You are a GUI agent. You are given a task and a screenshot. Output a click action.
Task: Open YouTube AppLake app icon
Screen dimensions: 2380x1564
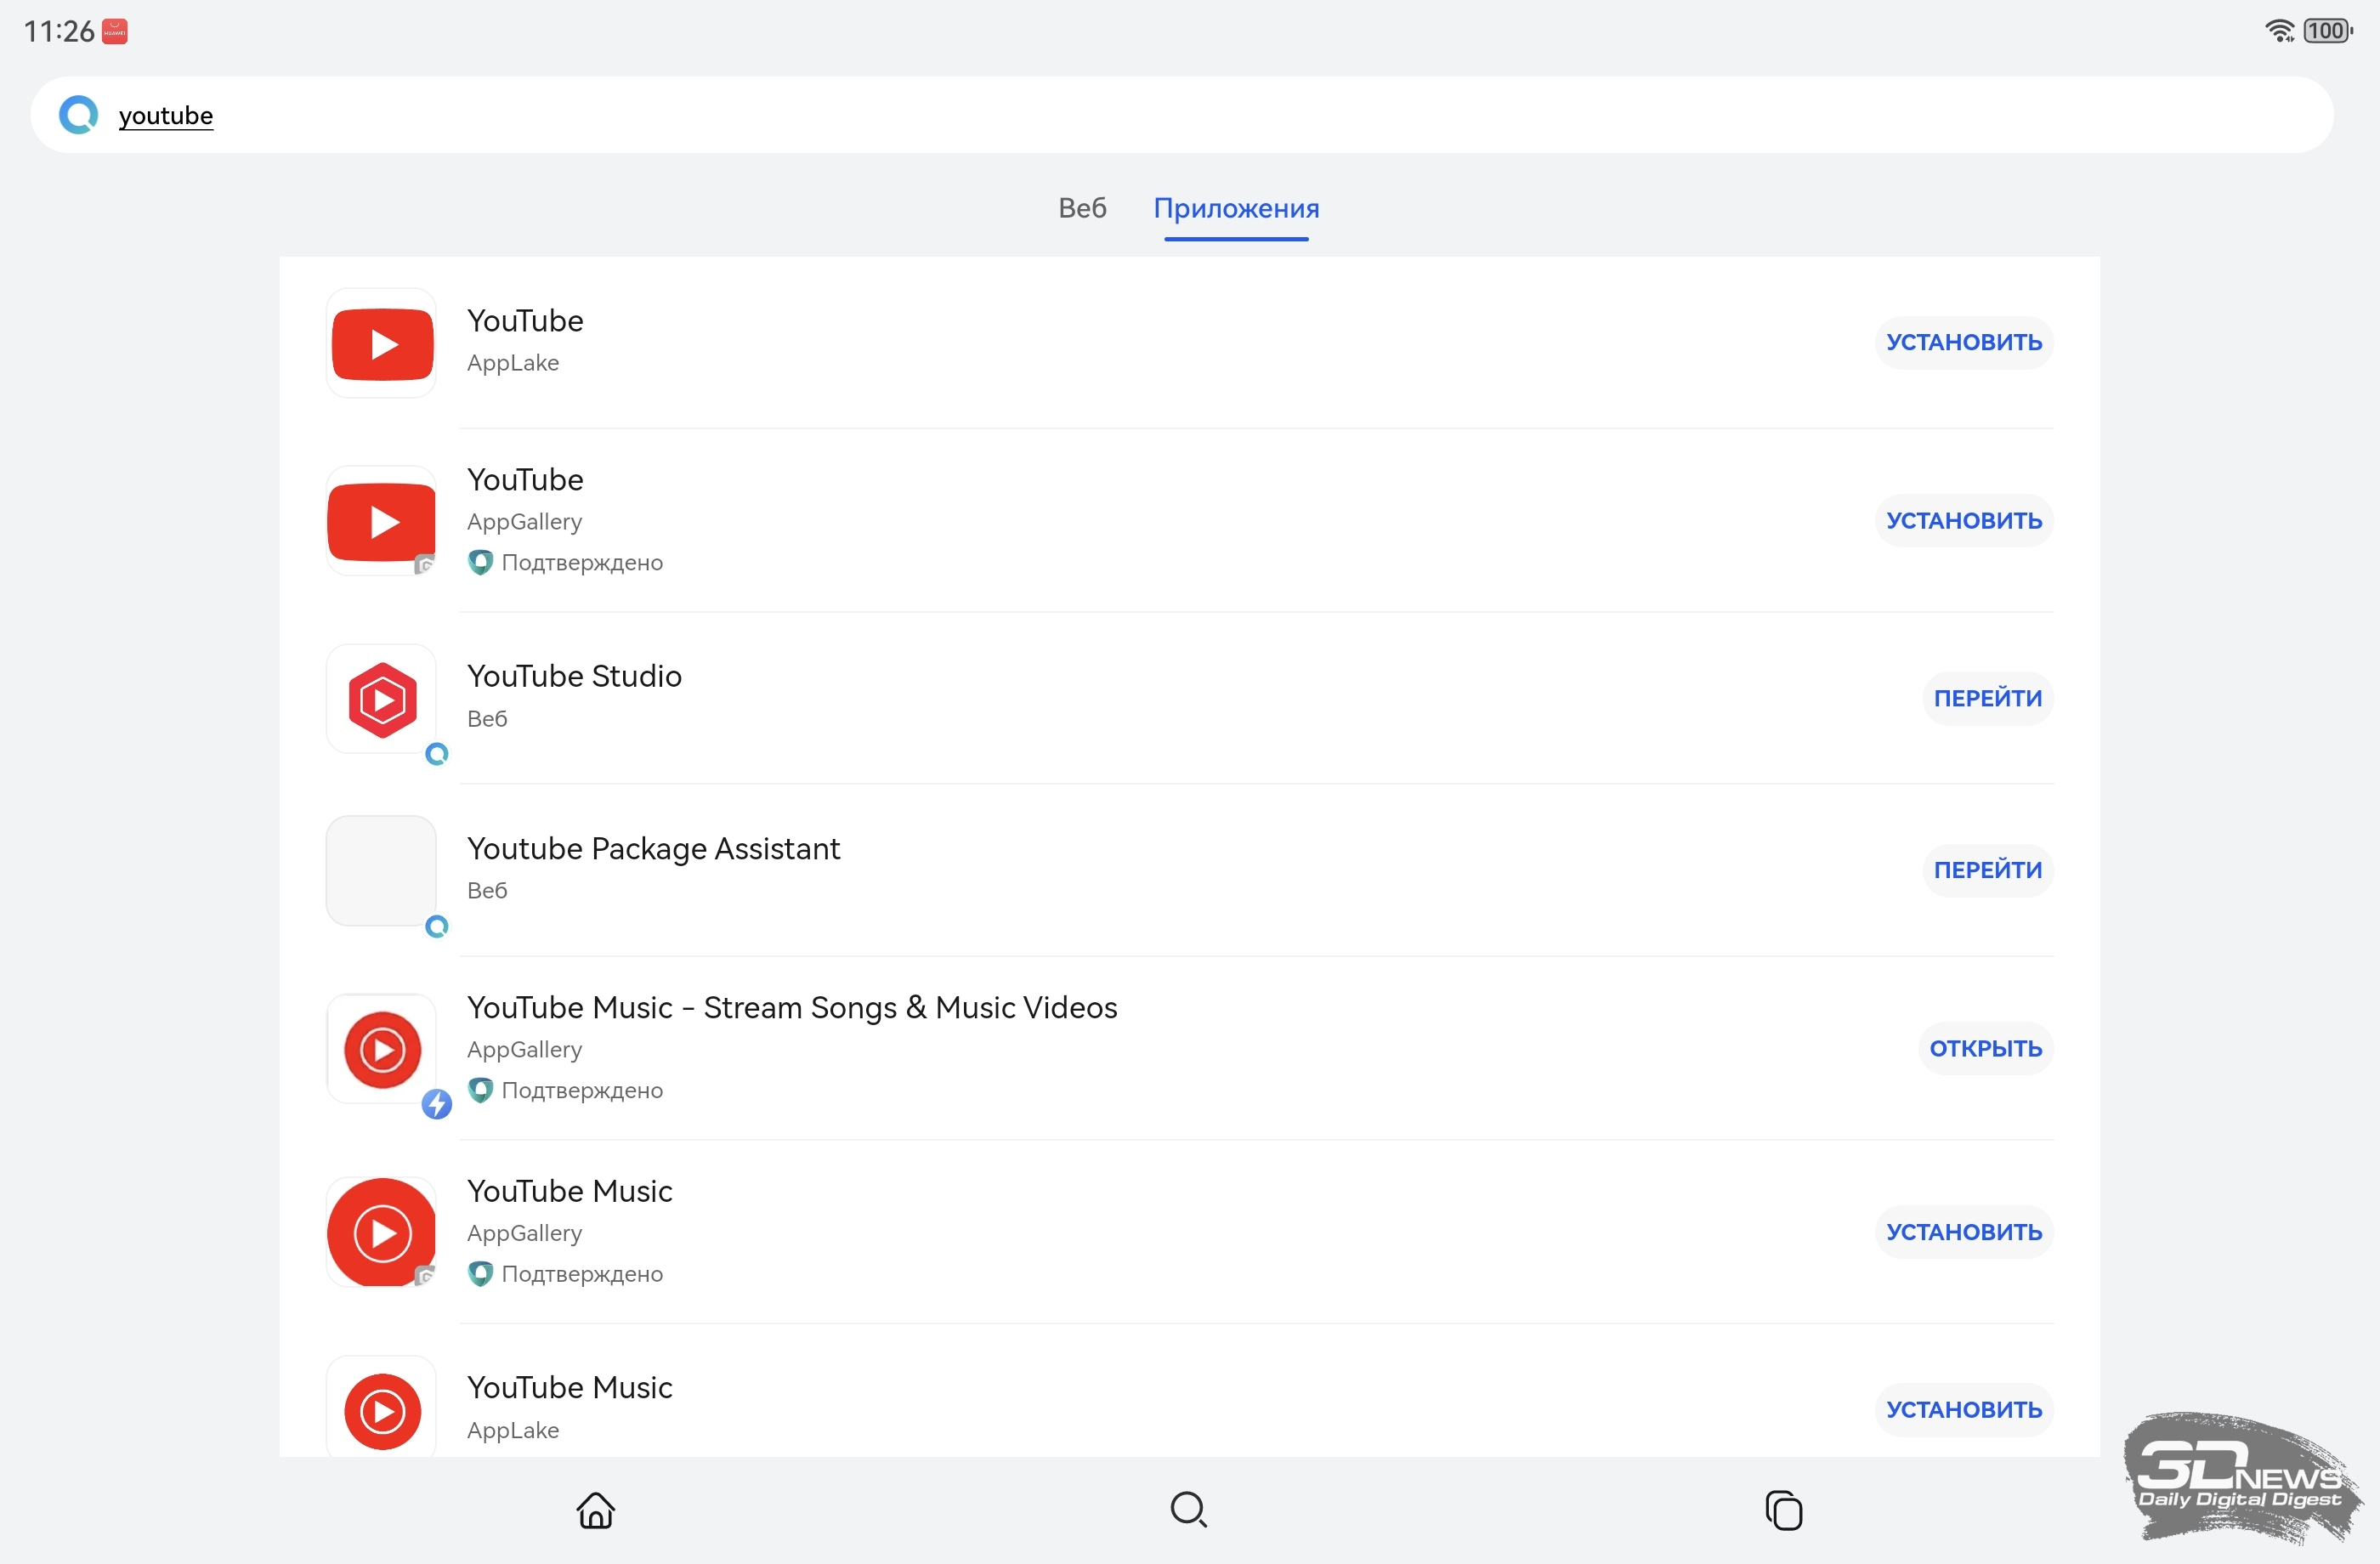pyautogui.click(x=381, y=343)
